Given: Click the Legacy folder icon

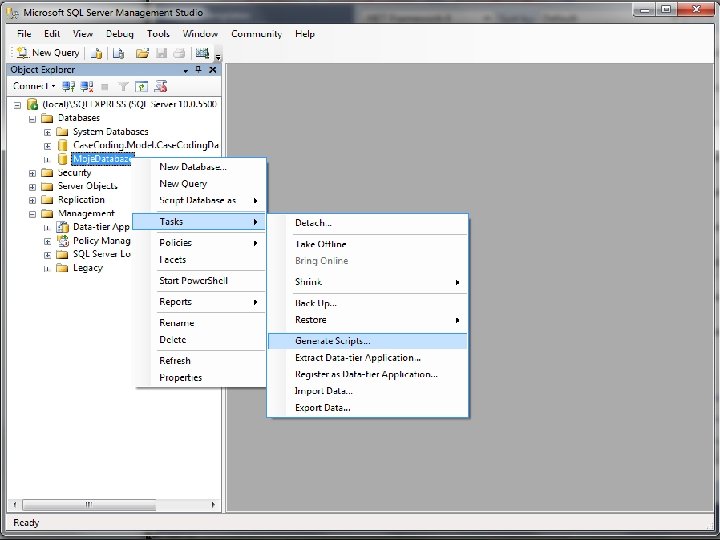Looking at the screenshot, I should coord(62,268).
